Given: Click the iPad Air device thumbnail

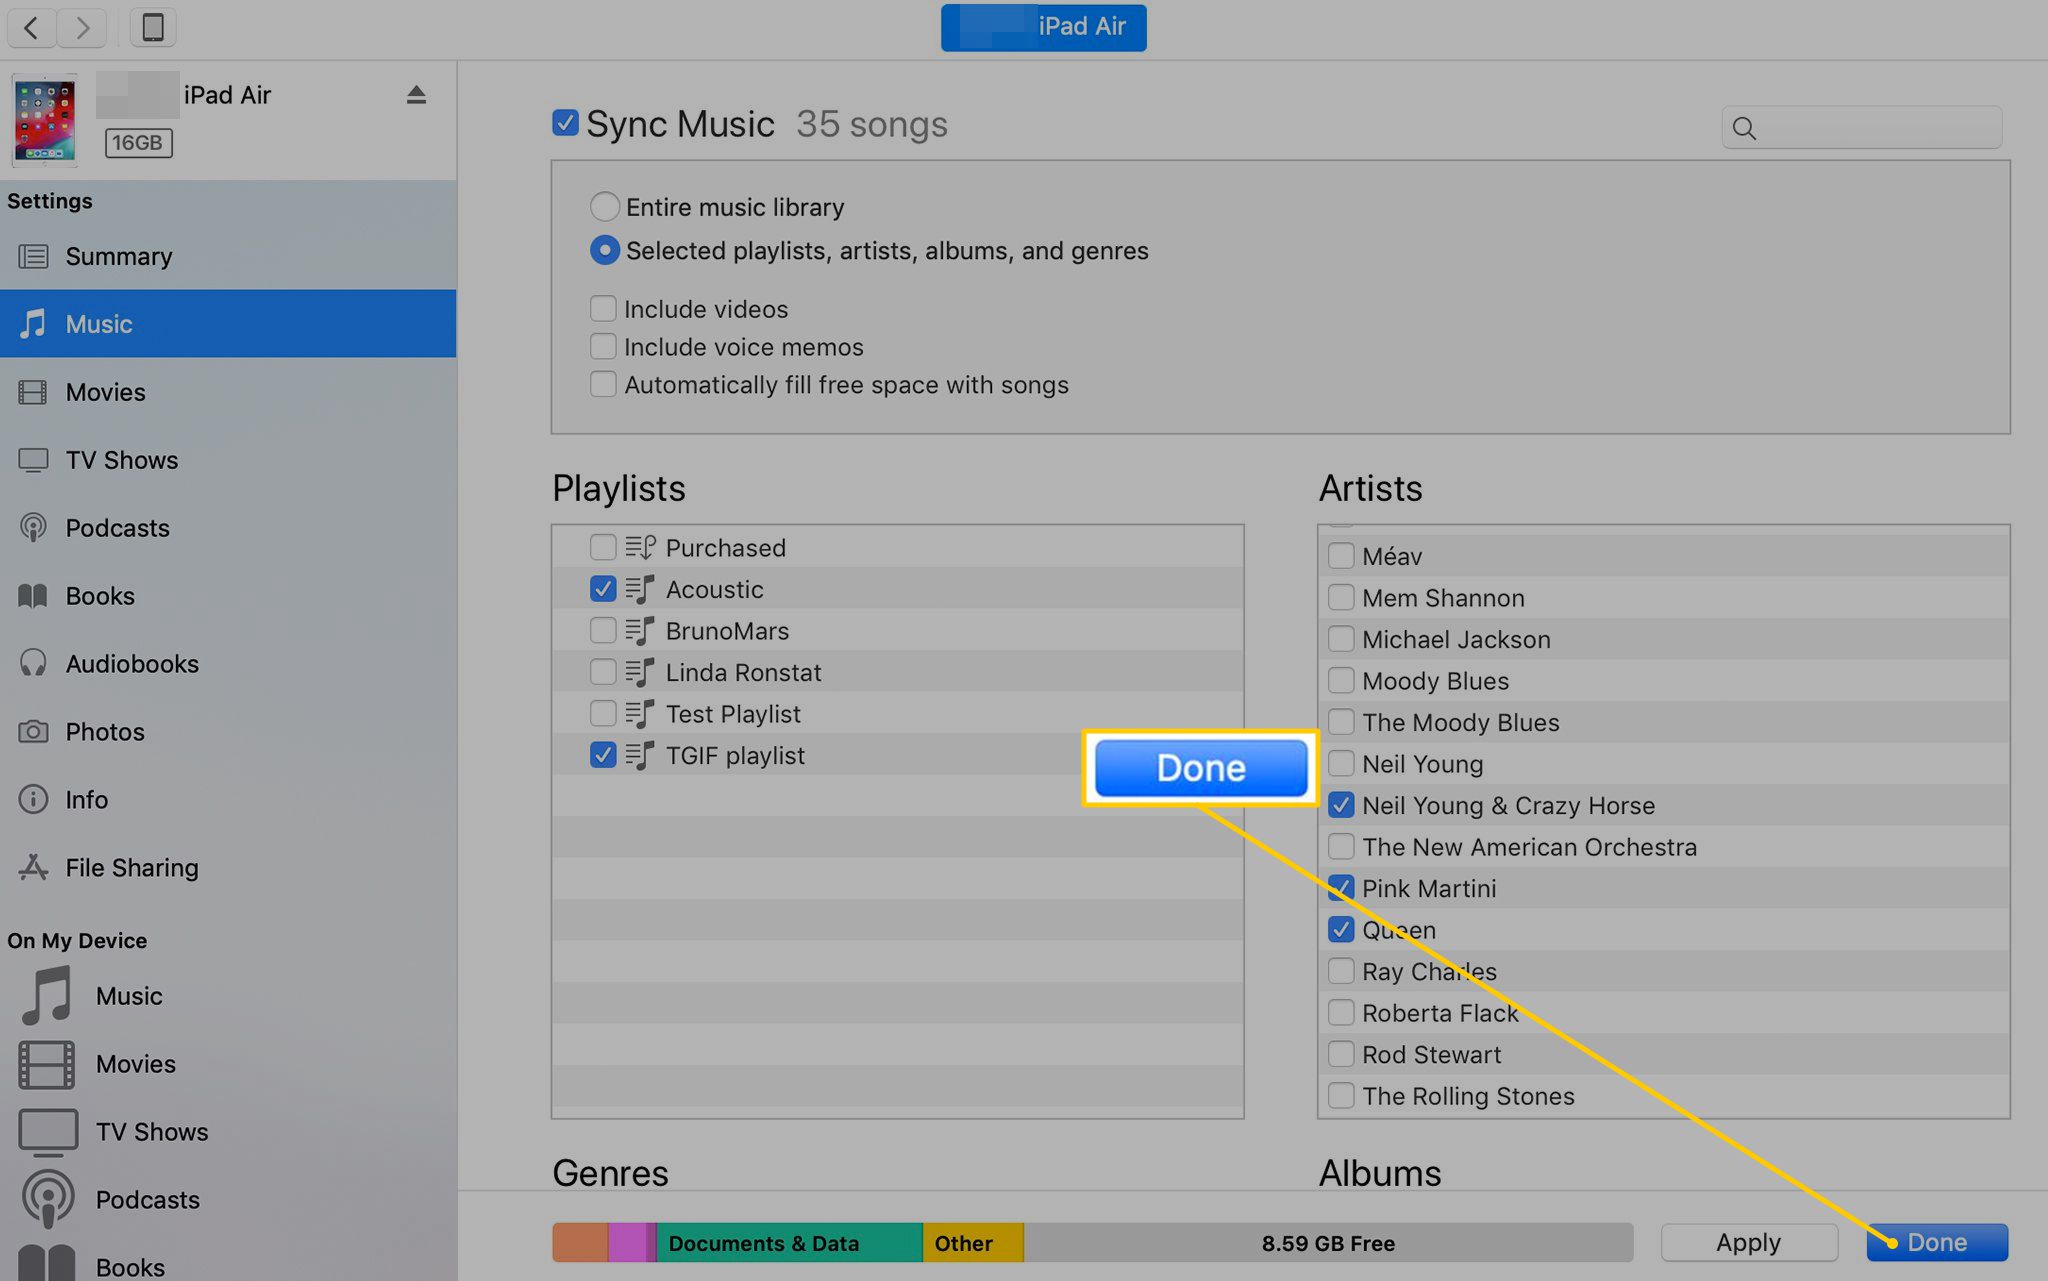Looking at the screenshot, I should tap(44, 119).
